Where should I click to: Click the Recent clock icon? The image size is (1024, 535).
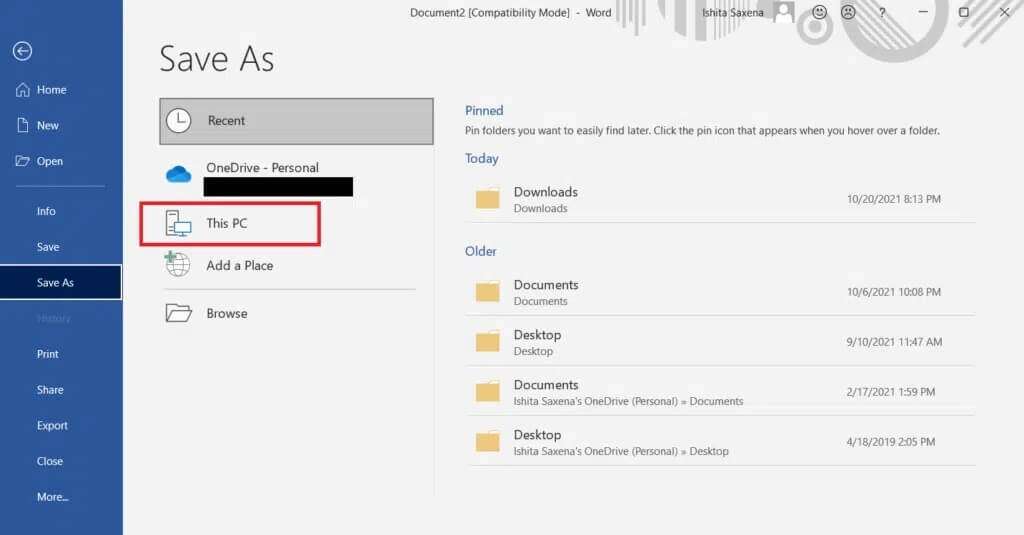click(x=178, y=121)
